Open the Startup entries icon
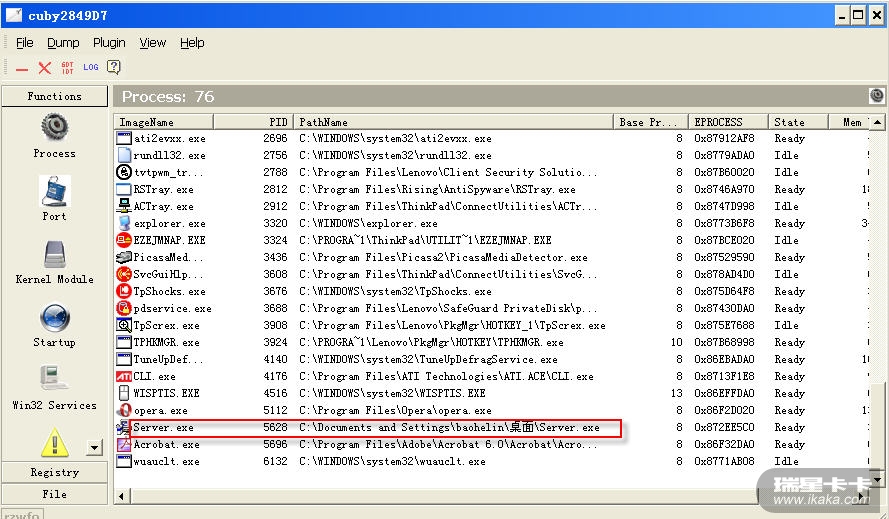Viewport: 889px width, 519px height. click(54, 318)
